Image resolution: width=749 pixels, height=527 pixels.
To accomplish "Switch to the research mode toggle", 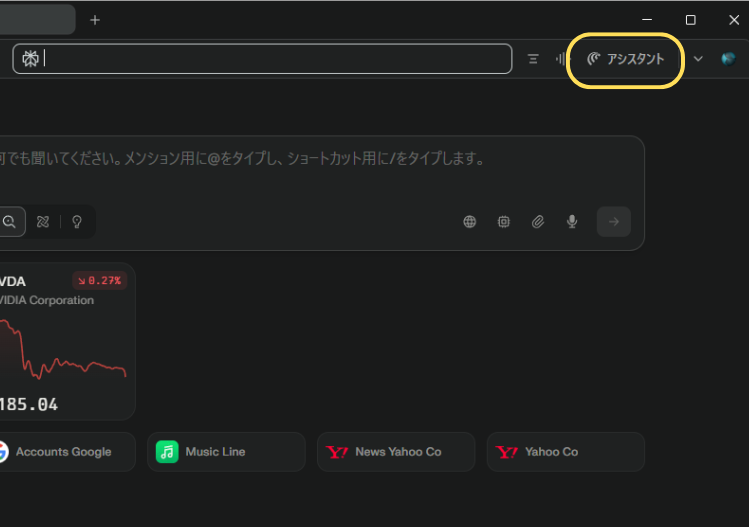I will point(42,222).
